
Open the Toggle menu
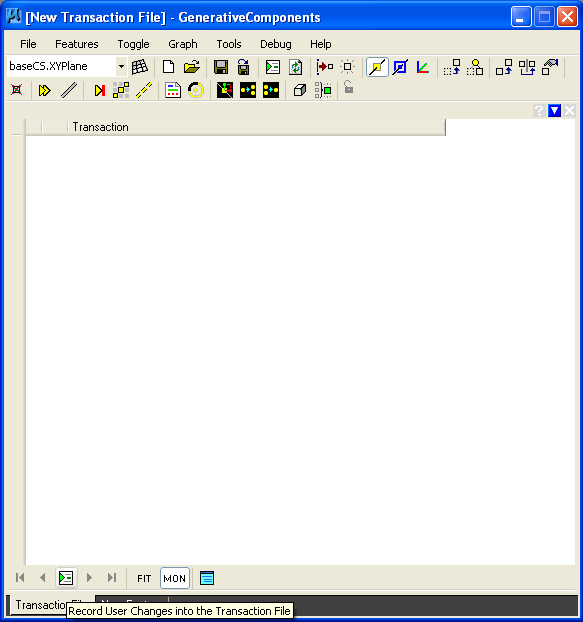point(133,44)
